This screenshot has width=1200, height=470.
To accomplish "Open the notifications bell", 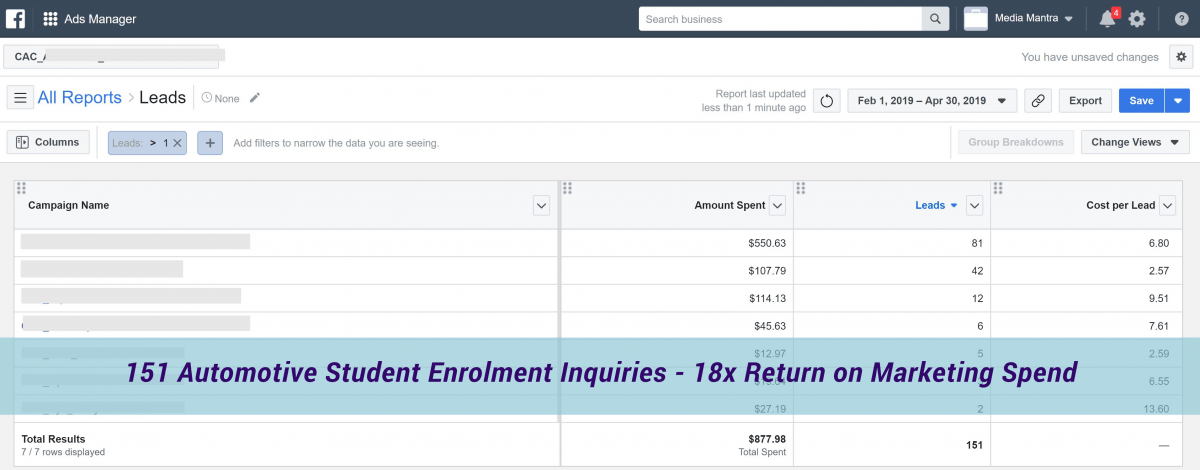I will (1107, 19).
